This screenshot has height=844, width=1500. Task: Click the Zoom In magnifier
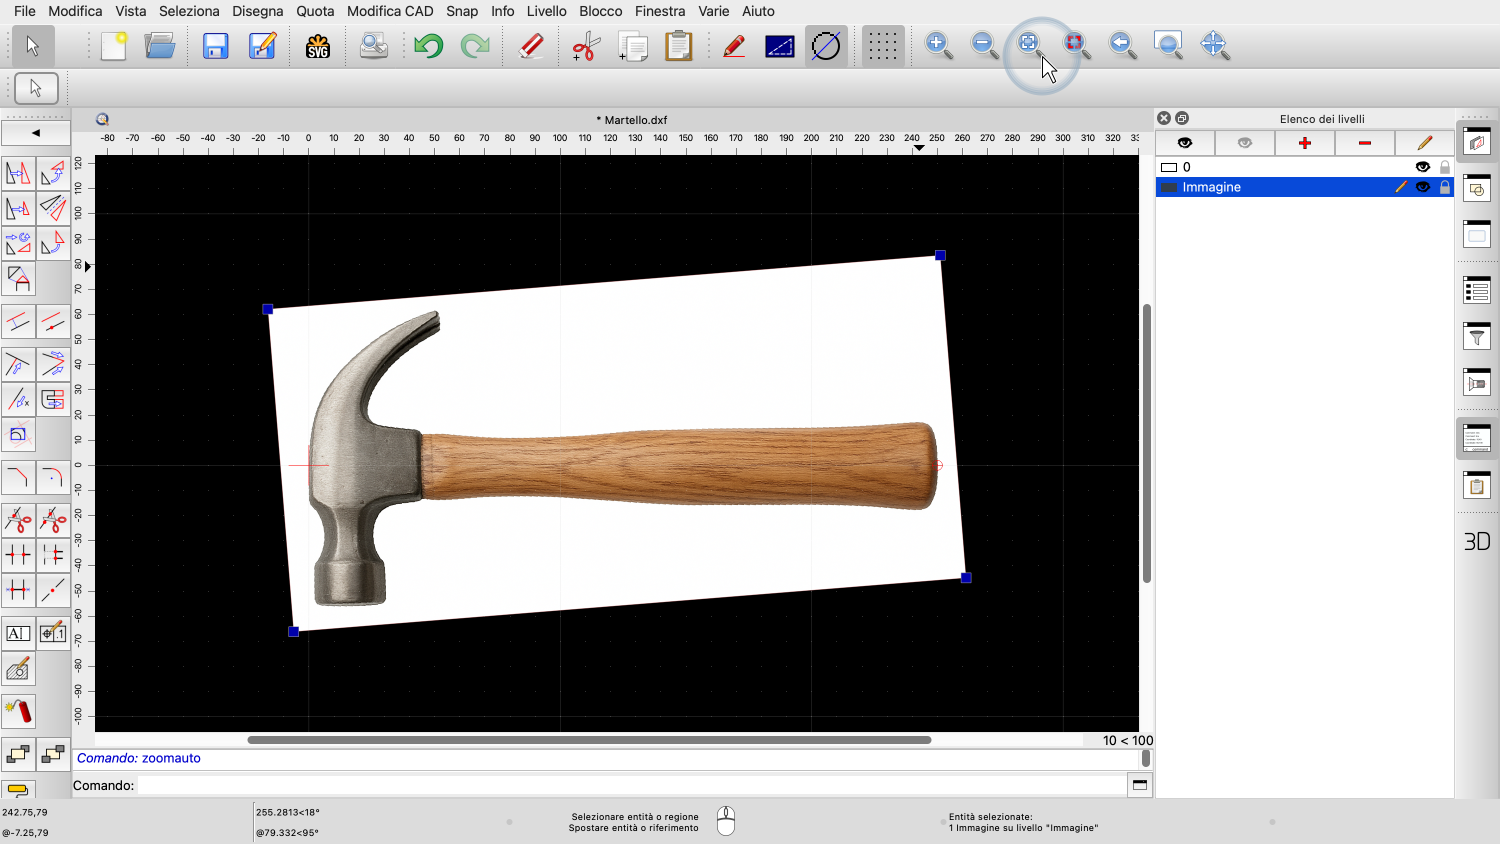click(x=938, y=45)
